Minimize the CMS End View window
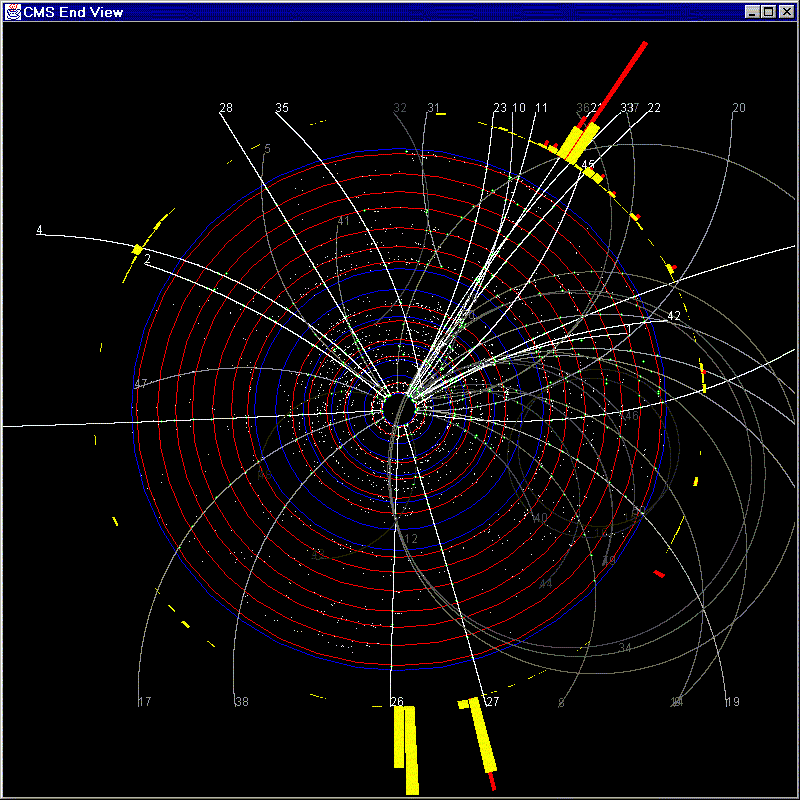 tap(752, 11)
